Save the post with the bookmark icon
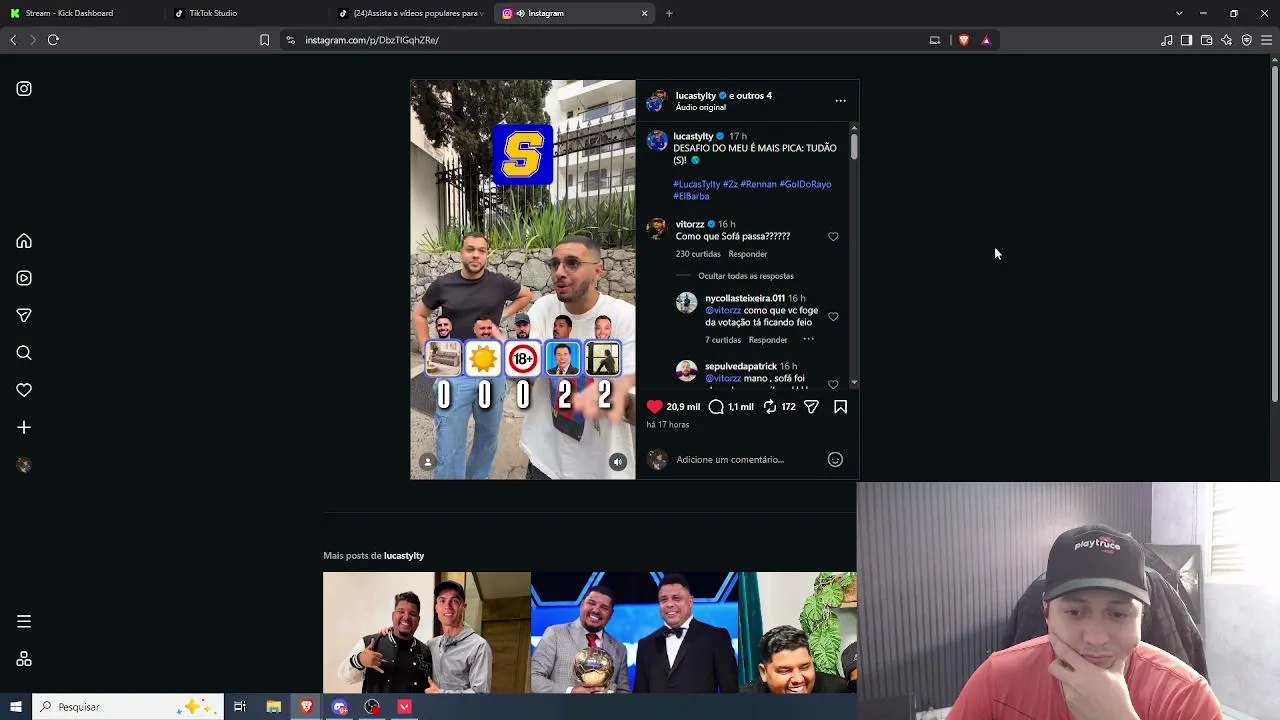This screenshot has width=1280, height=720. pos(840,407)
